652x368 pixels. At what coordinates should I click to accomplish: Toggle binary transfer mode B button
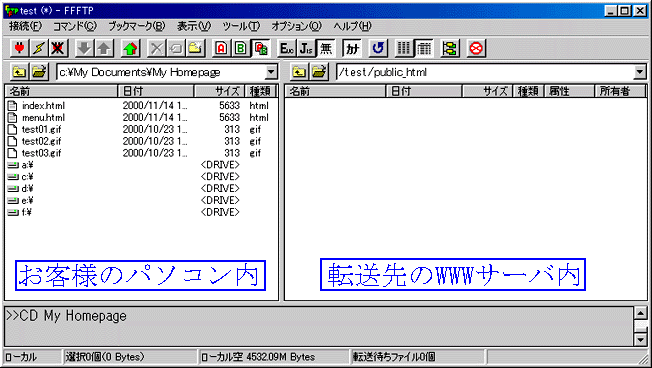240,49
